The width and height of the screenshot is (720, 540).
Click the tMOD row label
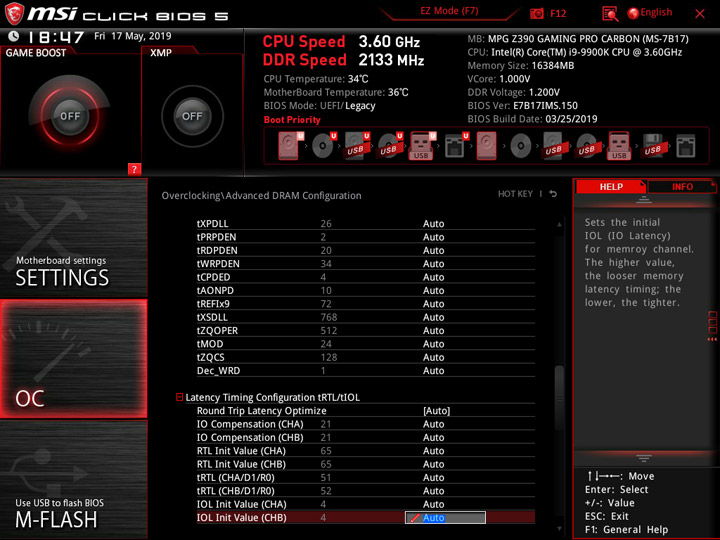click(x=210, y=344)
